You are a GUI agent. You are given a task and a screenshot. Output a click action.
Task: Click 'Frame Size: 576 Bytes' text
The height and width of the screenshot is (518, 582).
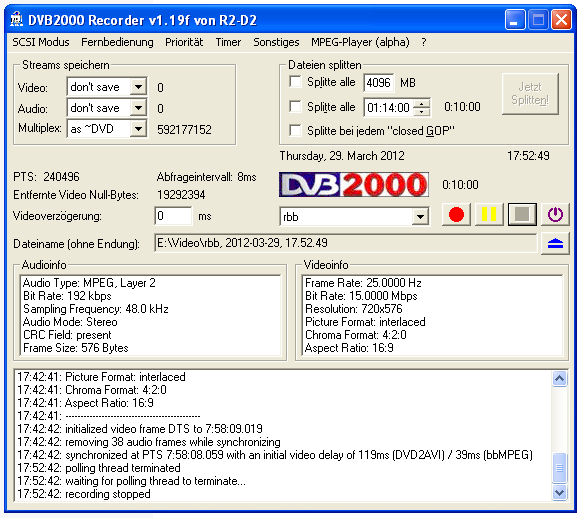(76, 348)
